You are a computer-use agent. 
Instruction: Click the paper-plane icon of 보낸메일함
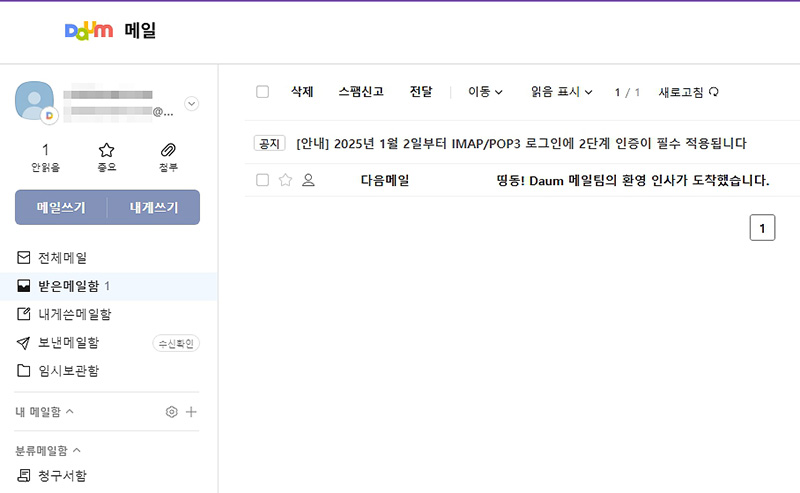[x=23, y=343]
